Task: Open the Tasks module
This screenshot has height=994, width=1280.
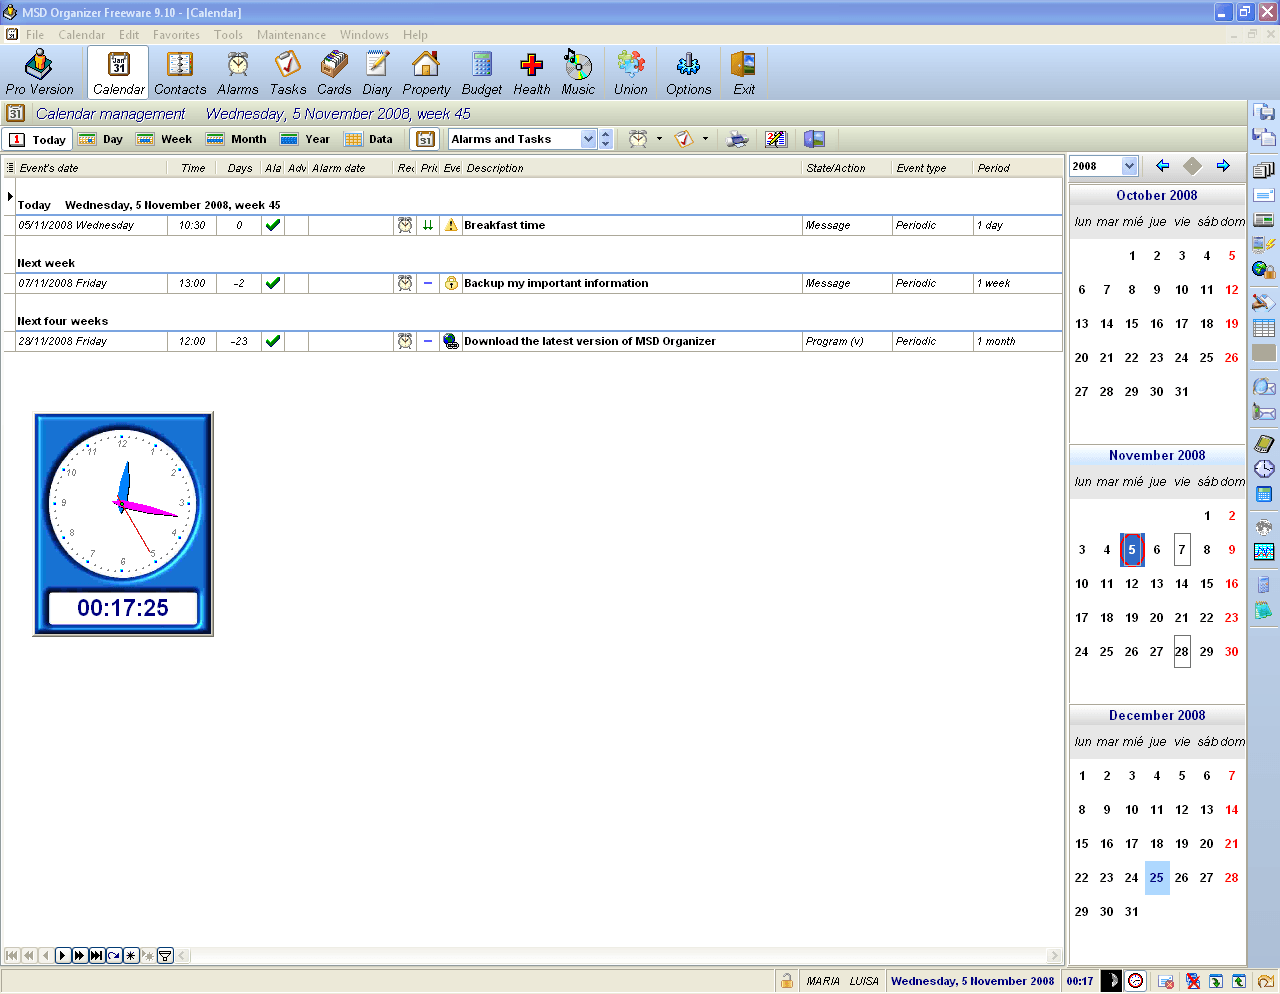Action: (288, 72)
